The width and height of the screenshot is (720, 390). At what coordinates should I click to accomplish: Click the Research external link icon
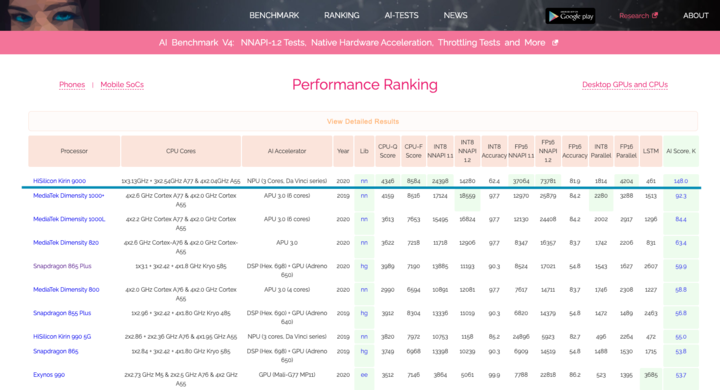(x=655, y=16)
